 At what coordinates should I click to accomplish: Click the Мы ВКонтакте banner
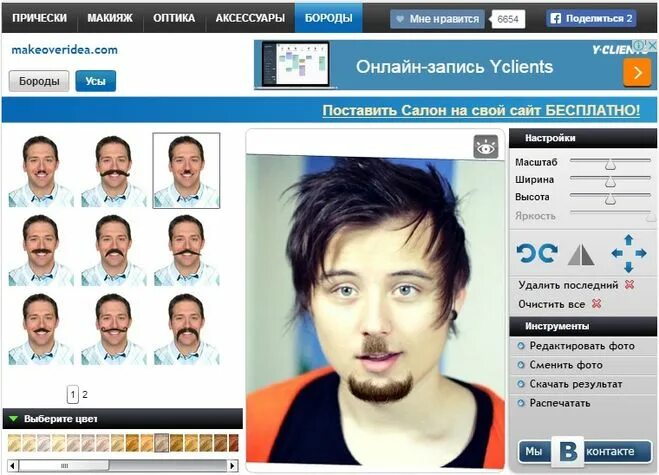point(585,452)
